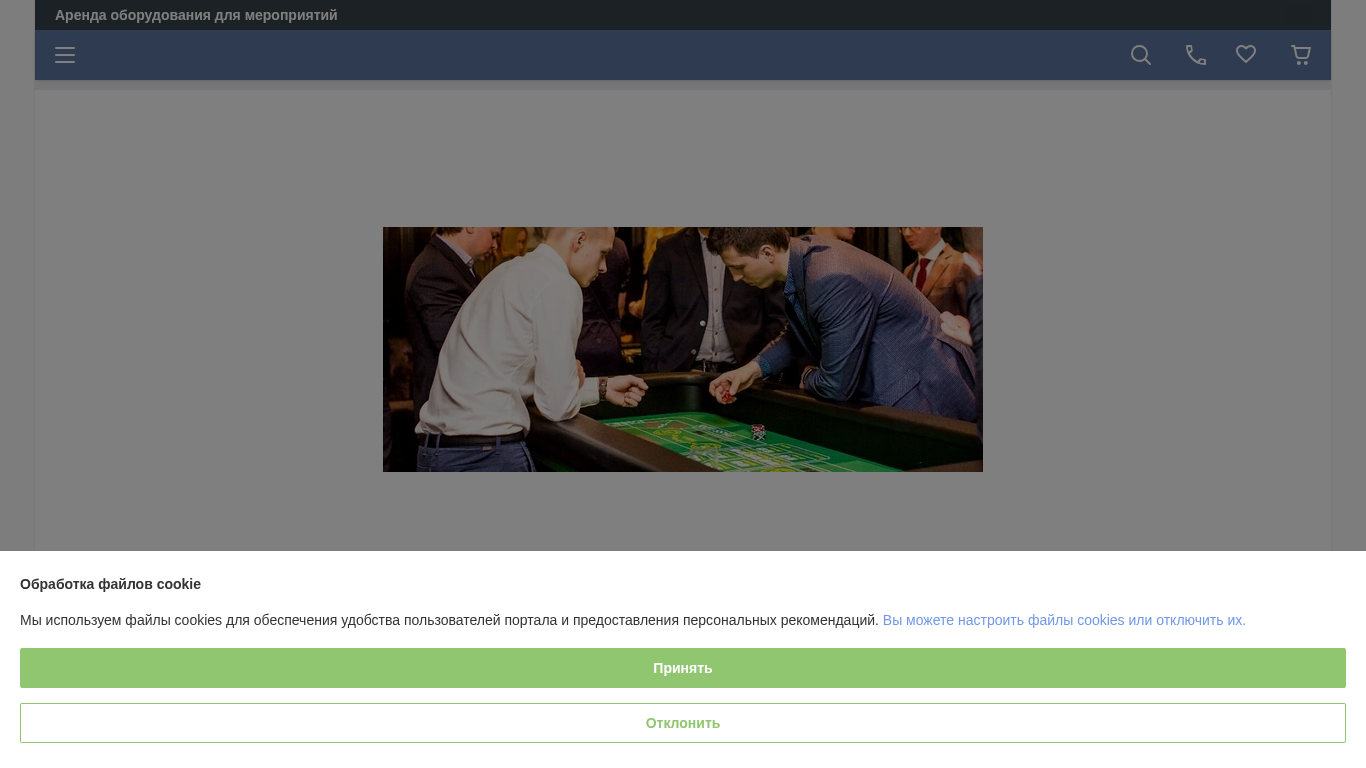Open the hamburger menu icon
Image resolution: width=1366 pixels, height=768 pixels.
[65, 55]
